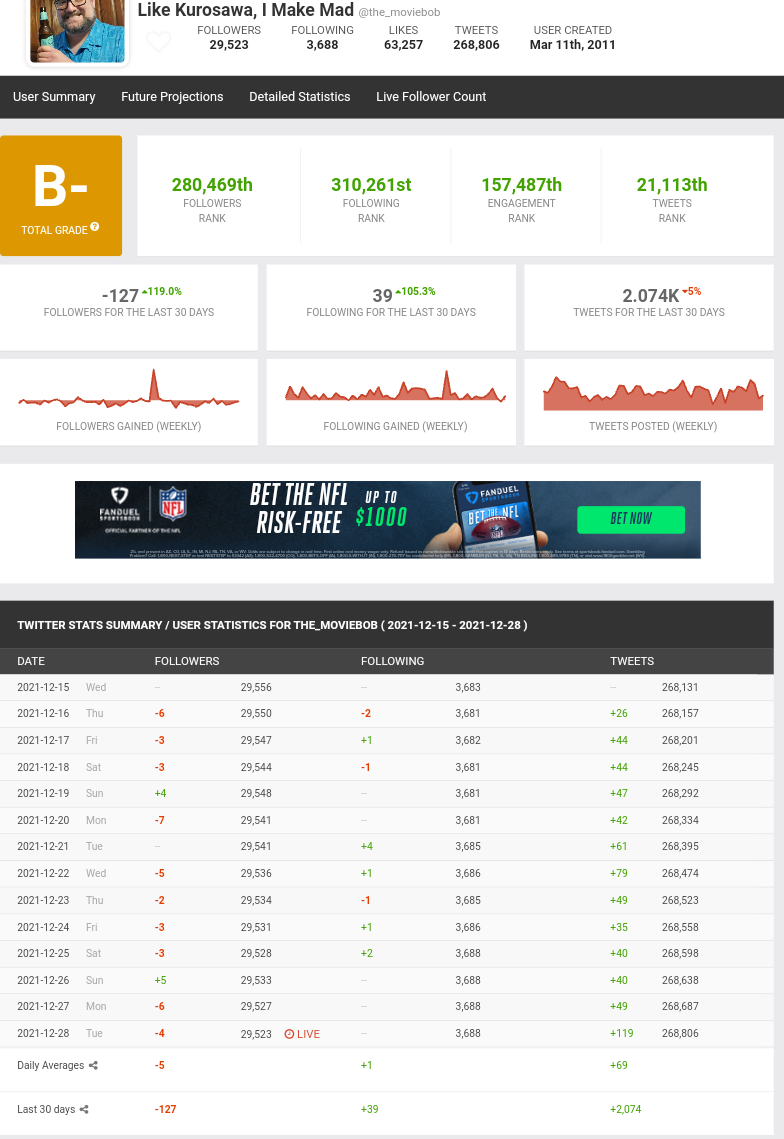Image resolution: width=784 pixels, height=1139 pixels.
Task: Click the favorite heart icon
Action: click(158, 41)
